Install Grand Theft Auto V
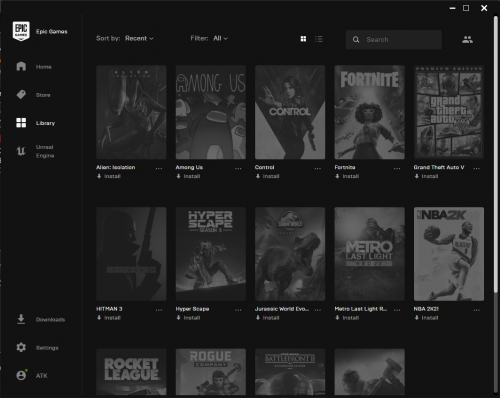This screenshot has width=500, height=398. [426, 176]
